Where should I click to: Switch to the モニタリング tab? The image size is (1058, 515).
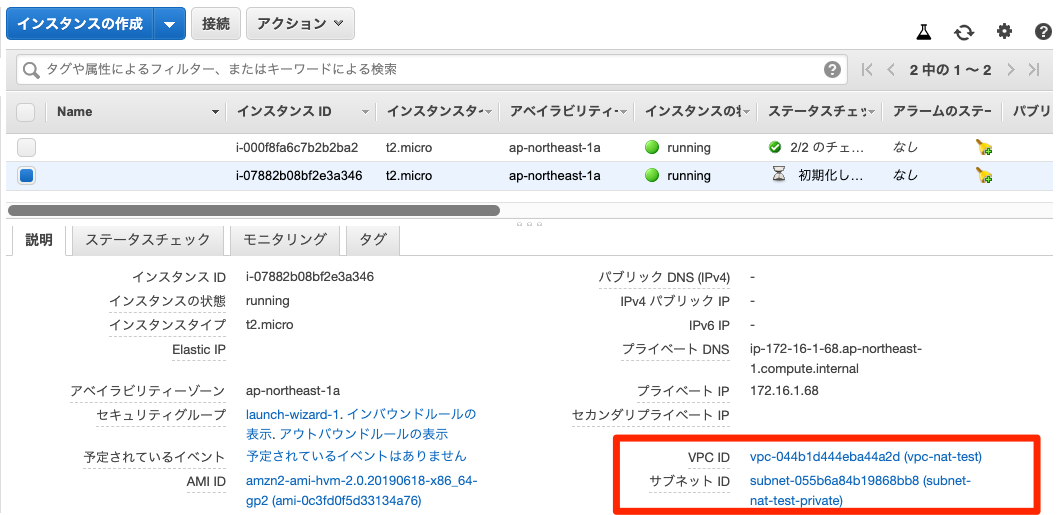tap(285, 240)
